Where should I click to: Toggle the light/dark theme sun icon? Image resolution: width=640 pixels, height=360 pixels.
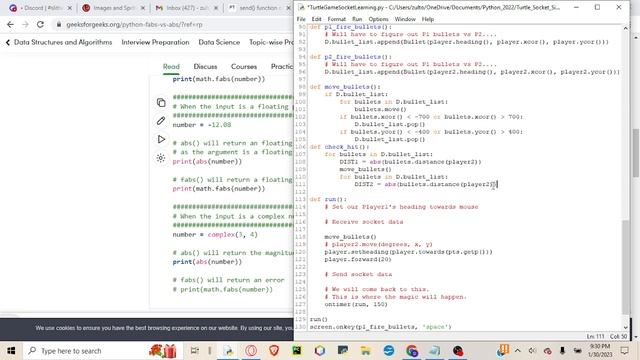161,158
